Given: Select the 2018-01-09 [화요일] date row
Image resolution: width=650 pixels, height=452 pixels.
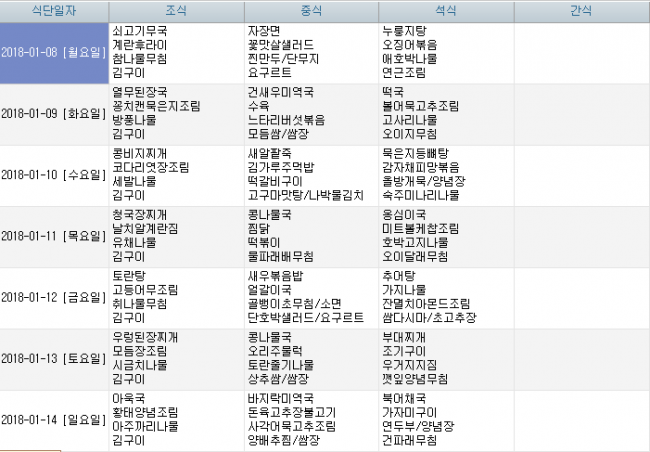Looking at the screenshot, I should coord(54,113).
